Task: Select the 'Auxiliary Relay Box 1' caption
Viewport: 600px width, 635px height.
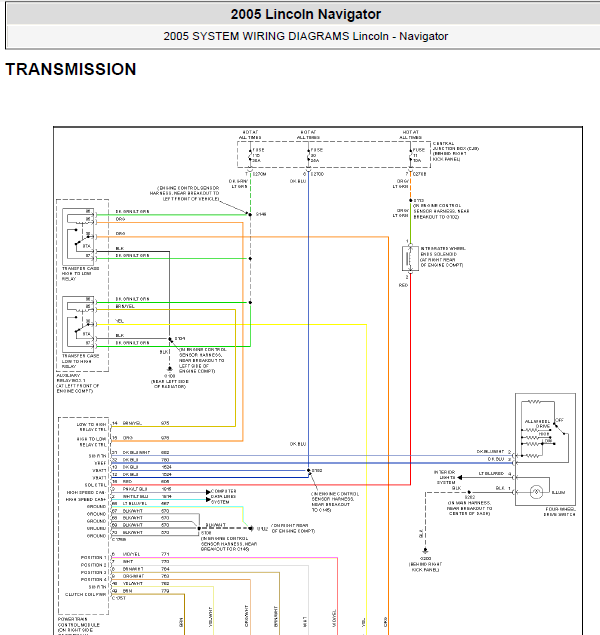Action: point(77,383)
